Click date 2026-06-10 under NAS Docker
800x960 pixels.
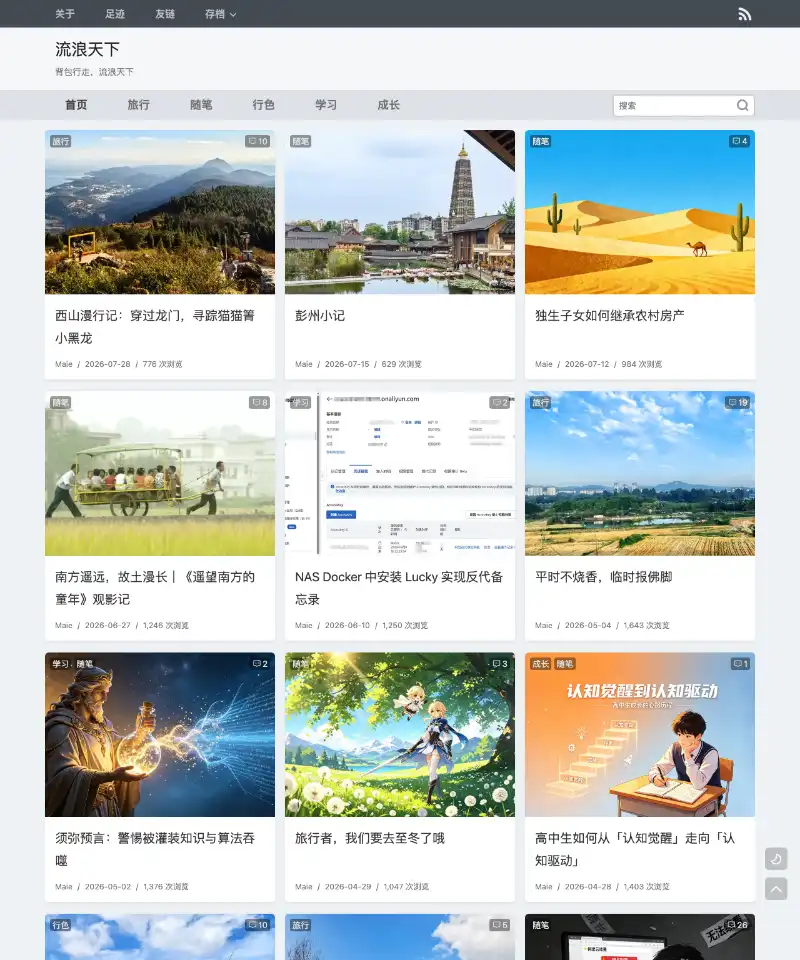347,626
